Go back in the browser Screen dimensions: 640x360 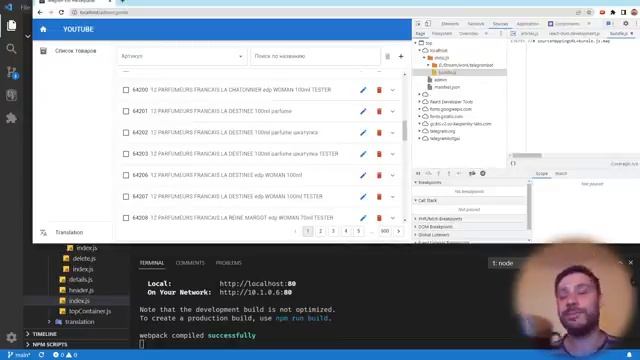pyautogui.click(x=40, y=12)
